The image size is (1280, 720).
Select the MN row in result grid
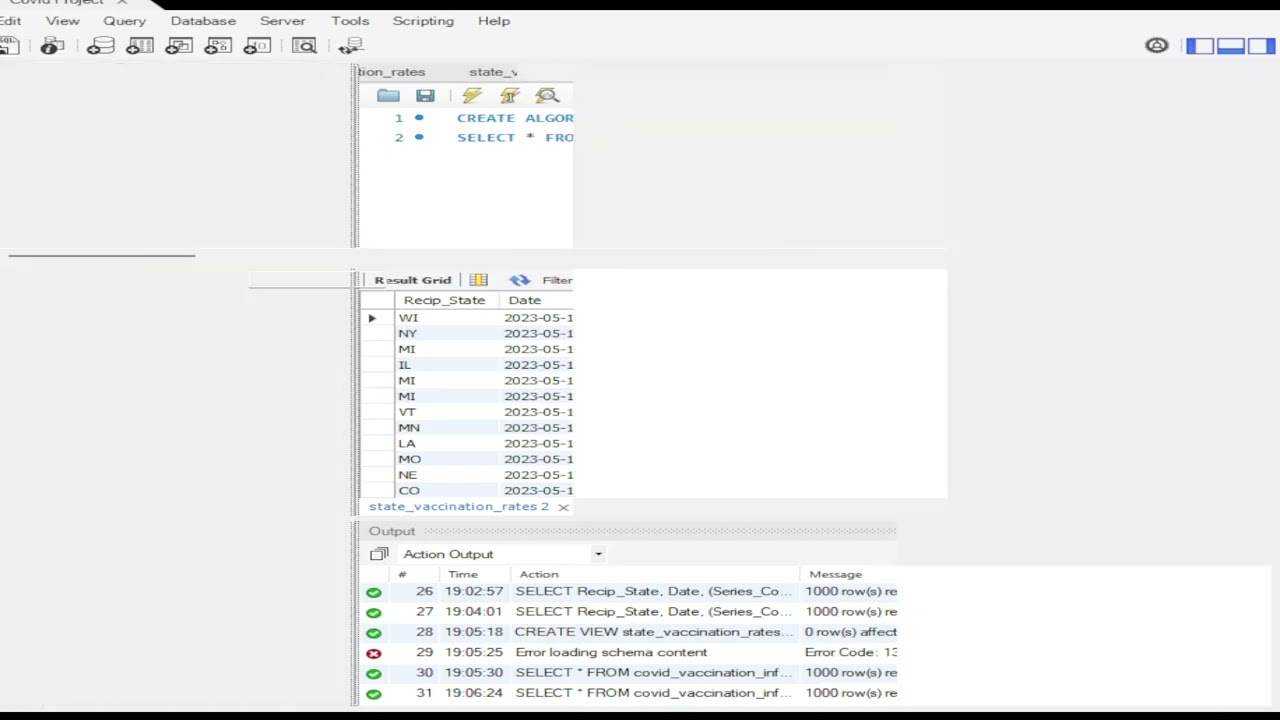pyautogui.click(x=468, y=428)
